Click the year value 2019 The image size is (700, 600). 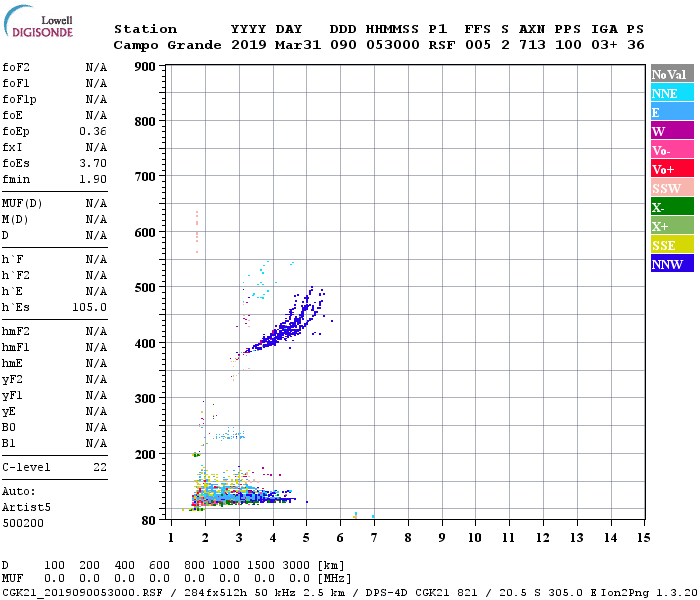tap(249, 45)
